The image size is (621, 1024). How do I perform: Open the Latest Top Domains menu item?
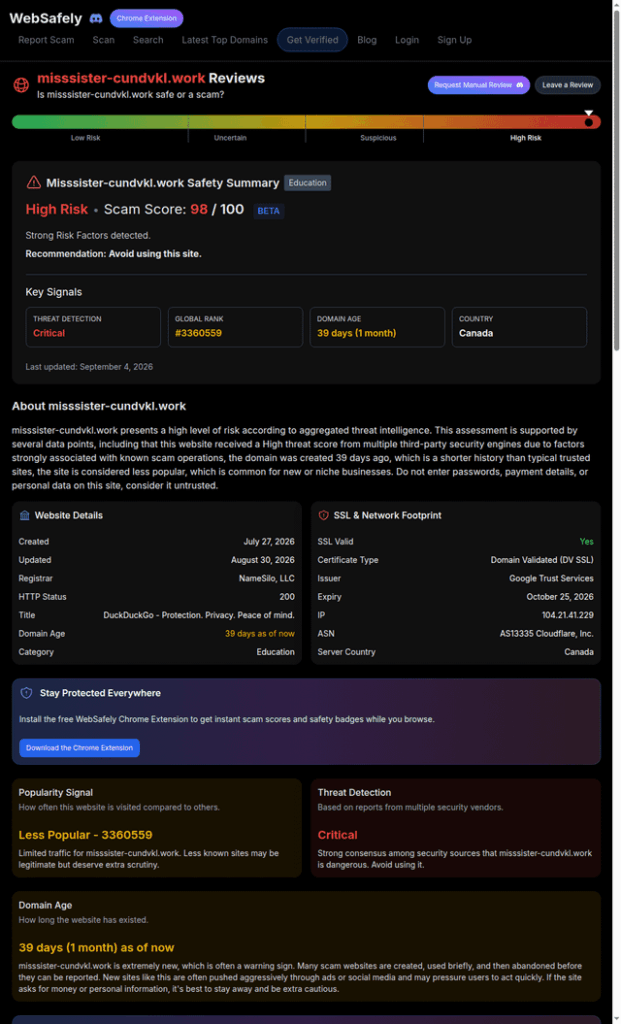click(x=225, y=40)
